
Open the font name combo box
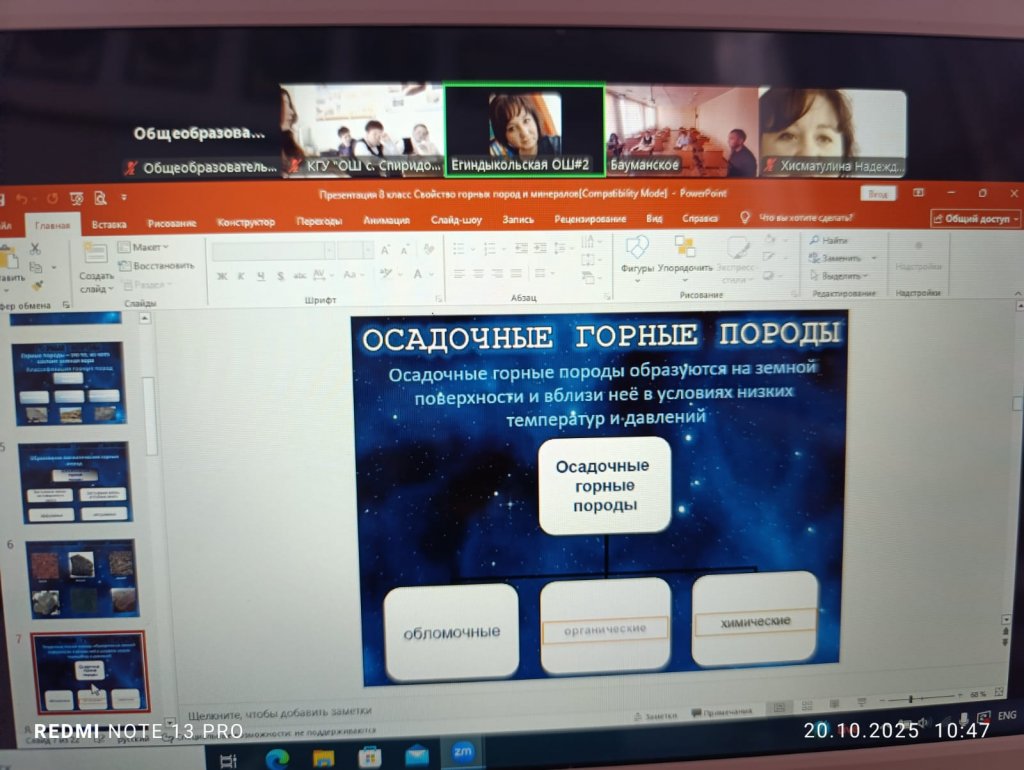pyautogui.click(x=272, y=250)
